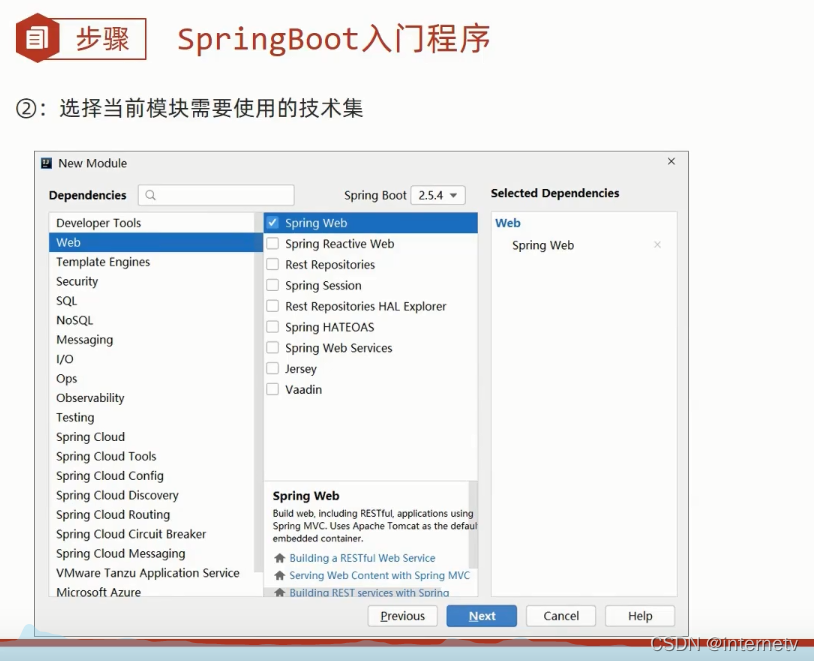The height and width of the screenshot is (661, 814).
Task: Select the SQL category
Action: tap(152, 301)
